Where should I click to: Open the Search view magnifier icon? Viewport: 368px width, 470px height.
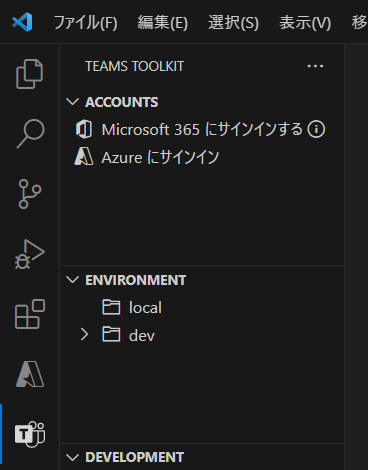(30, 133)
